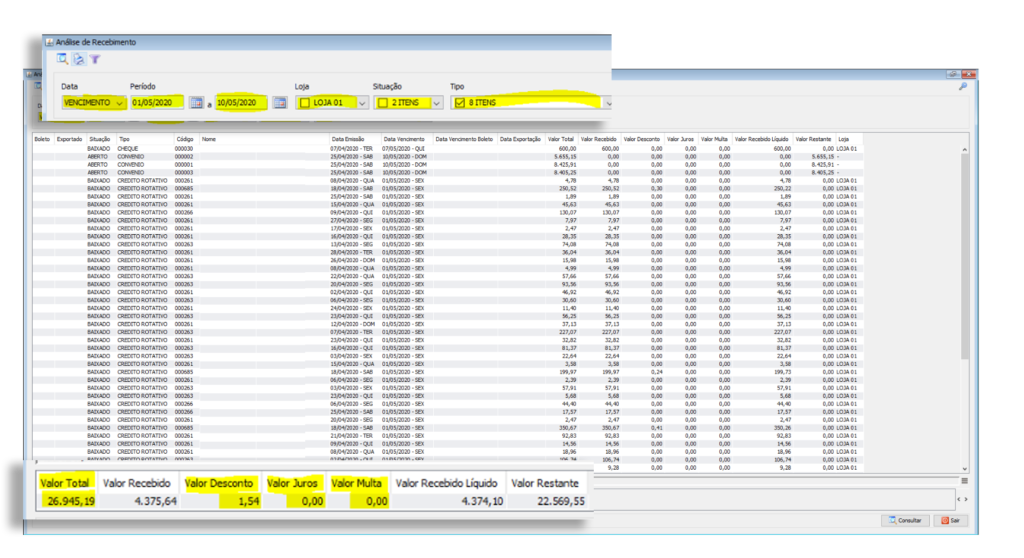Sort by the Situação column header
This screenshot has width=1024, height=558.
click(x=100, y=139)
